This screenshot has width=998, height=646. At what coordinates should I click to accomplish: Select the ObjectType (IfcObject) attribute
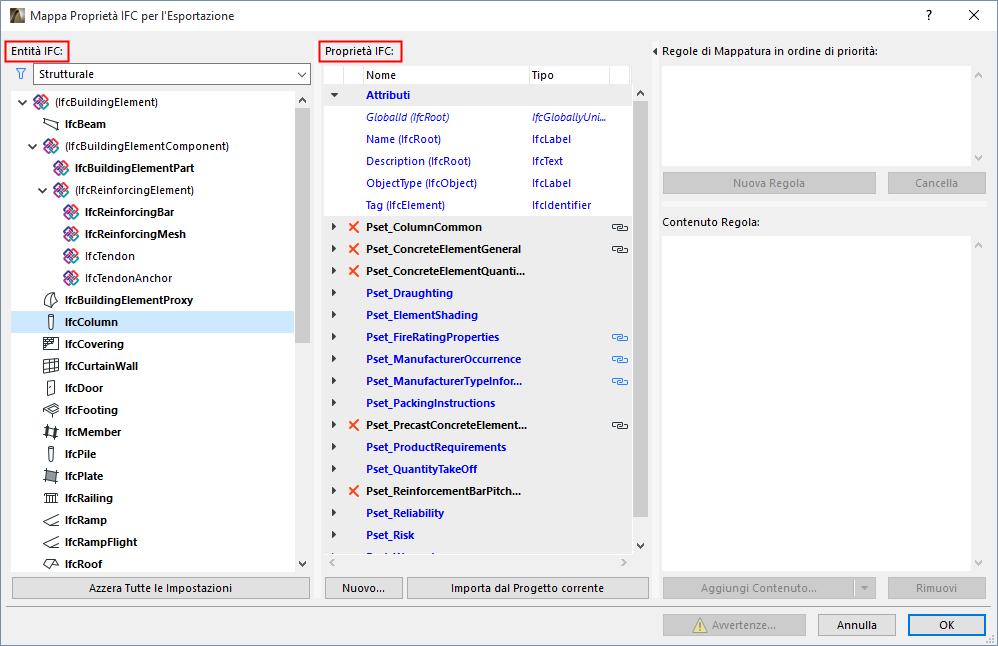478,183
